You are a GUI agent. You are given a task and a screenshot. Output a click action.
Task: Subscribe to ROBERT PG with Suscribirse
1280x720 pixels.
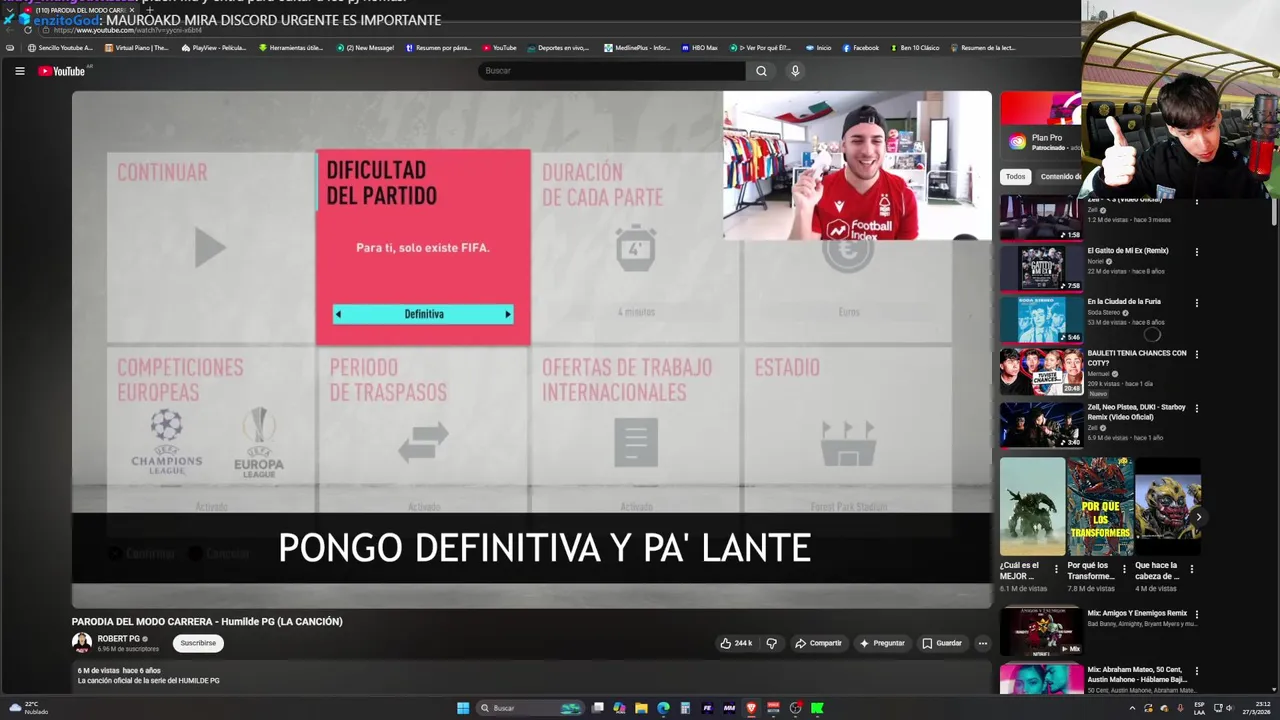click(198, 643)
